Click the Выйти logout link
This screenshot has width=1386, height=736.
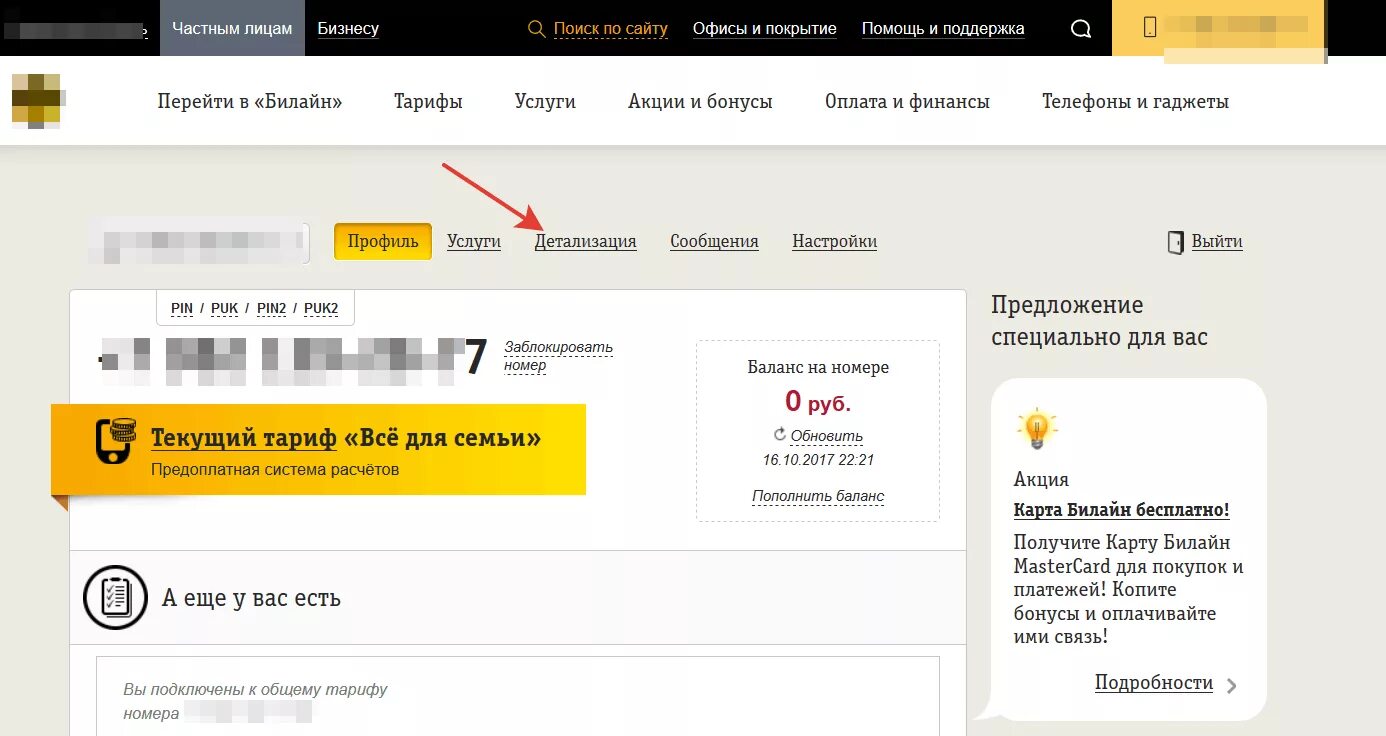(1217, 242)
